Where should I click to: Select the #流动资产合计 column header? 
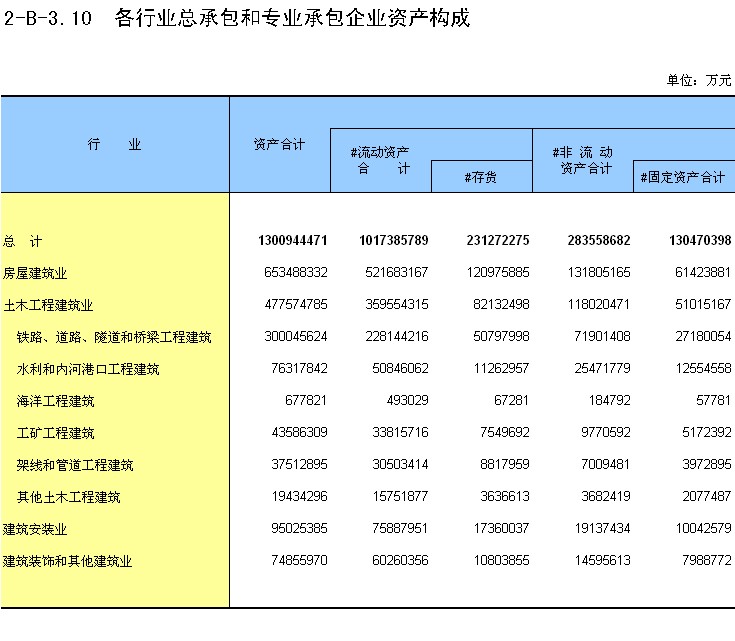click(380, 160)
